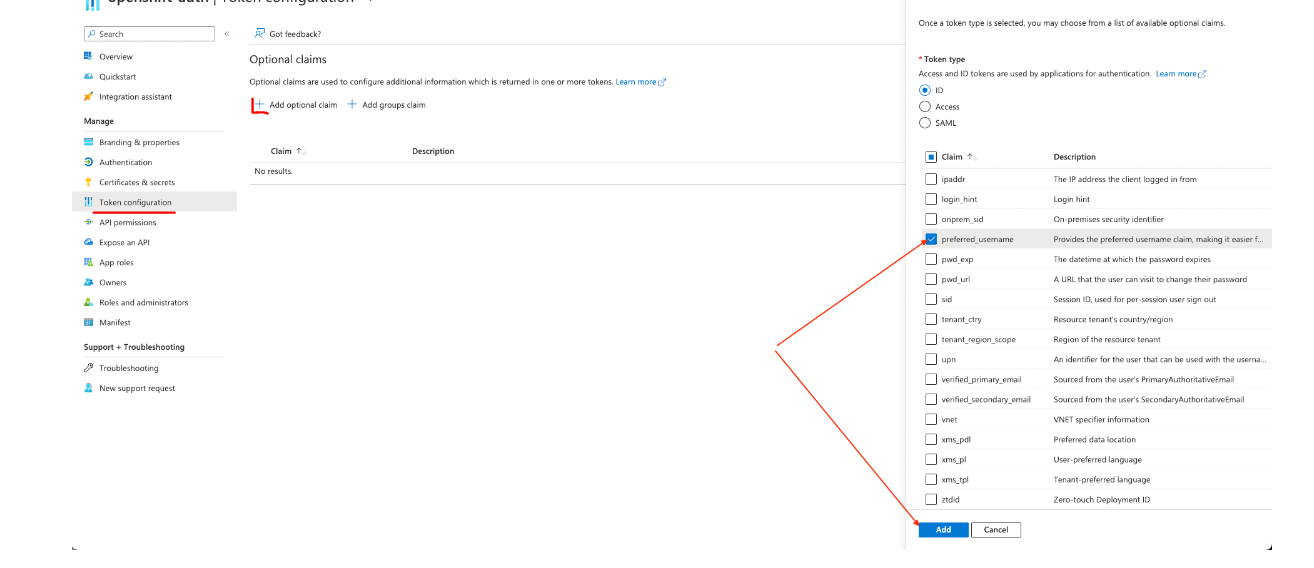This screenshot has width=1314, height=568.
Task: Open Quickstart cloud icon
Action: 89,77
